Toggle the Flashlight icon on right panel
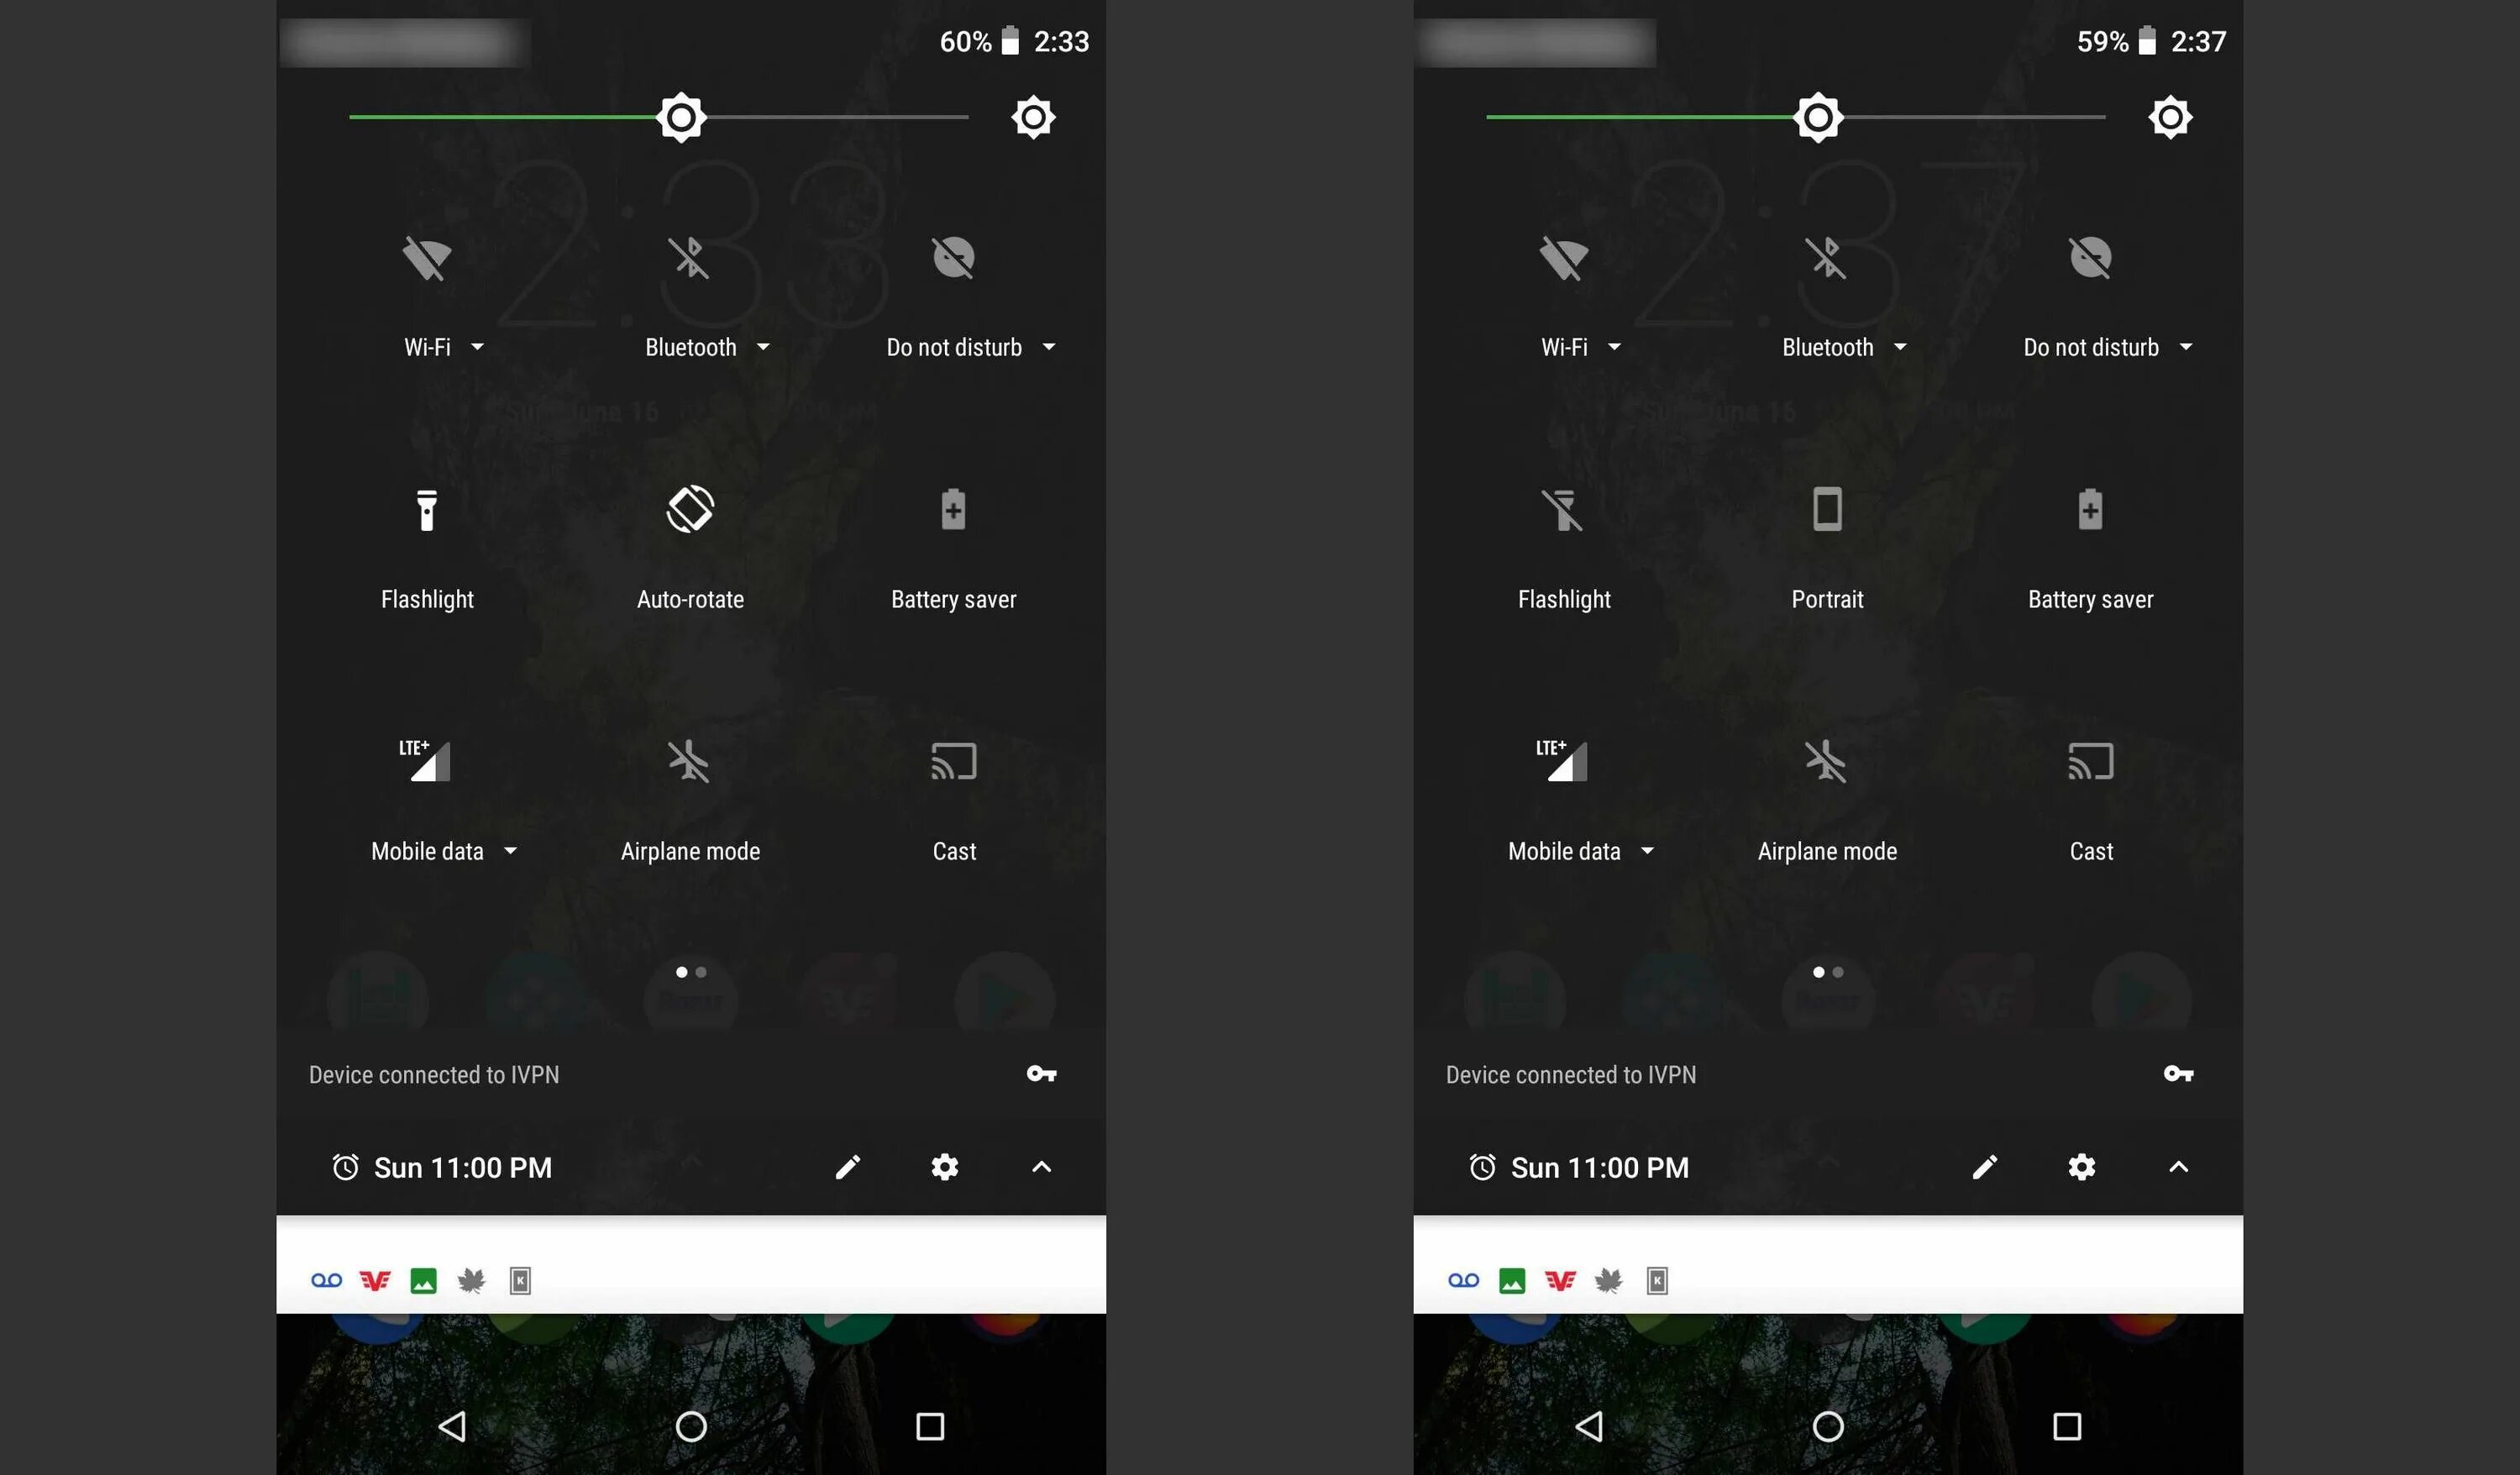Viewport: 2520px width, 1475px height. (1563, 509)
